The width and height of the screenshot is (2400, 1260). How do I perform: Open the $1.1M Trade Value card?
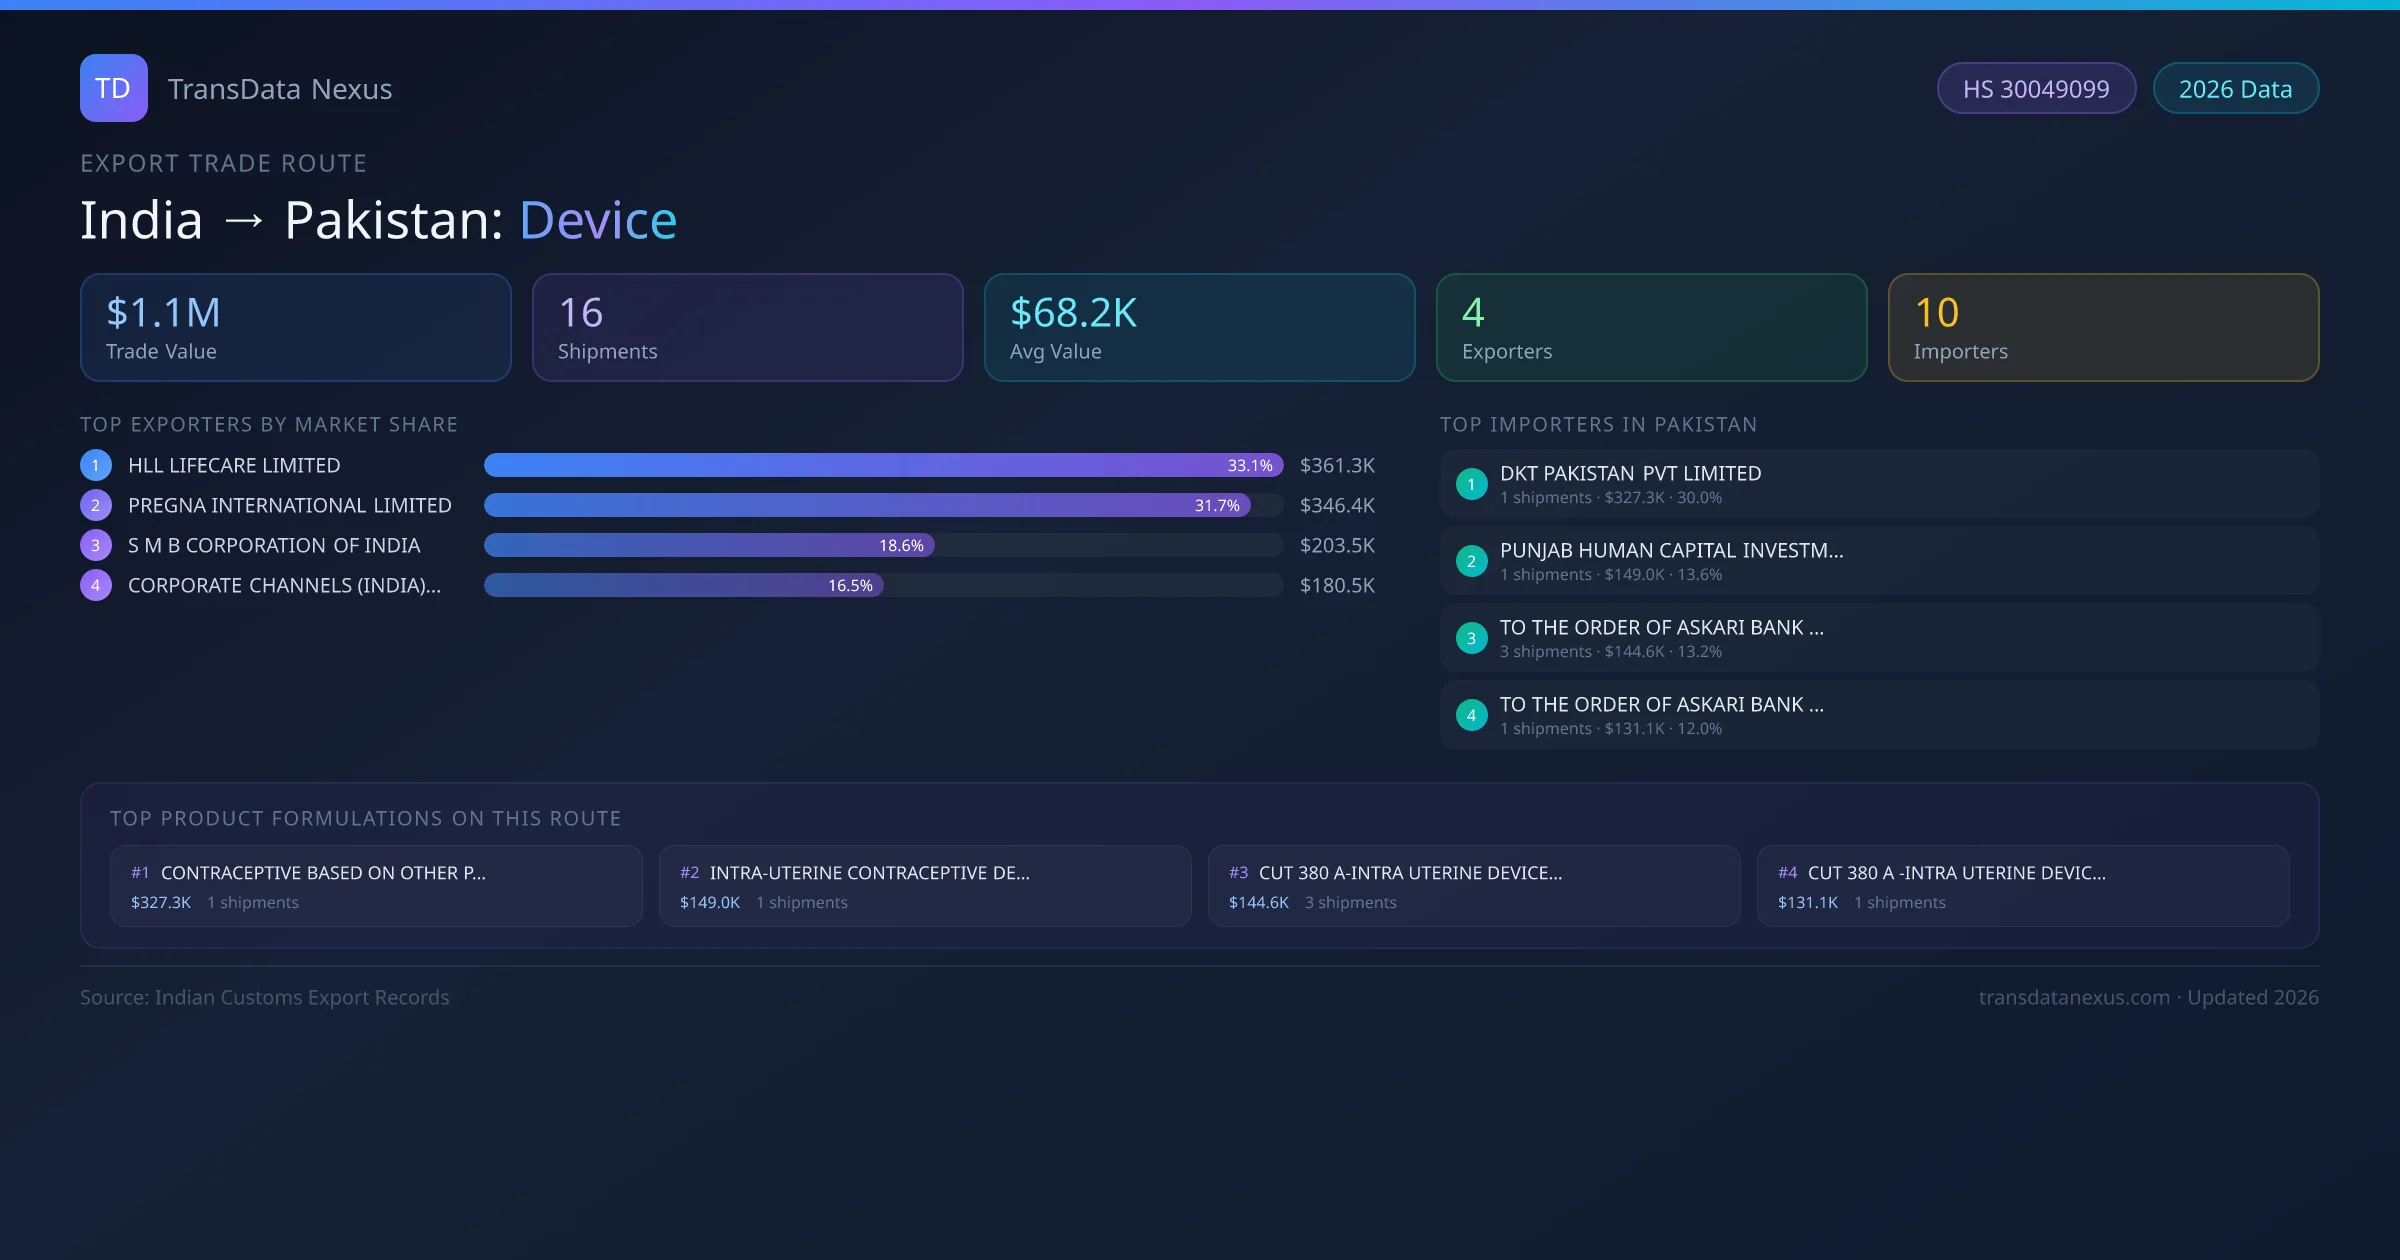295,327
